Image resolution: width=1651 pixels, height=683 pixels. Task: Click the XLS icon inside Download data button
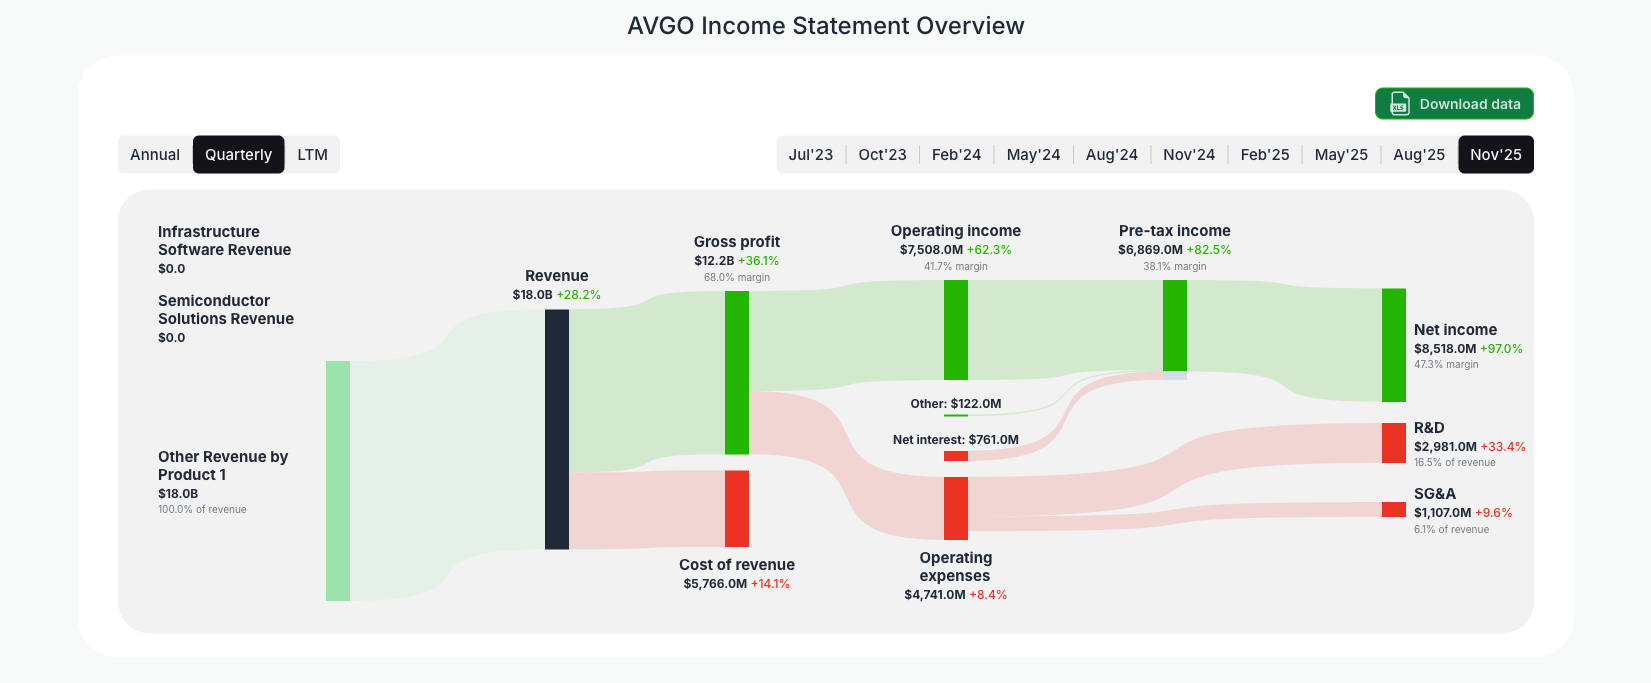click(1398, 103)
